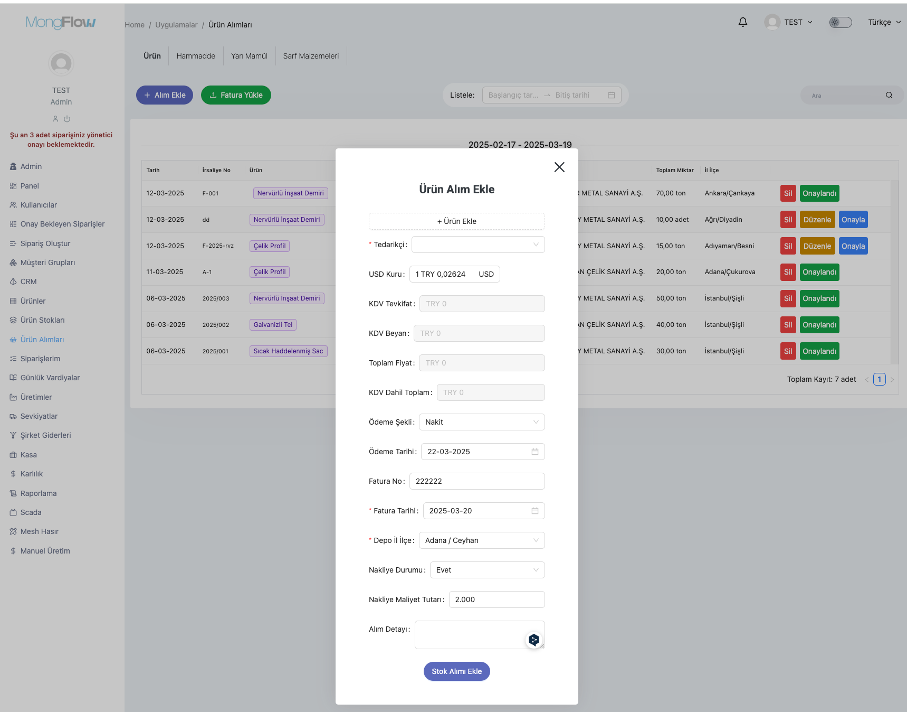This screenshot has width=908, height=712.
Task: Click the Fatura Yükle button
Action: click(236, 95)
